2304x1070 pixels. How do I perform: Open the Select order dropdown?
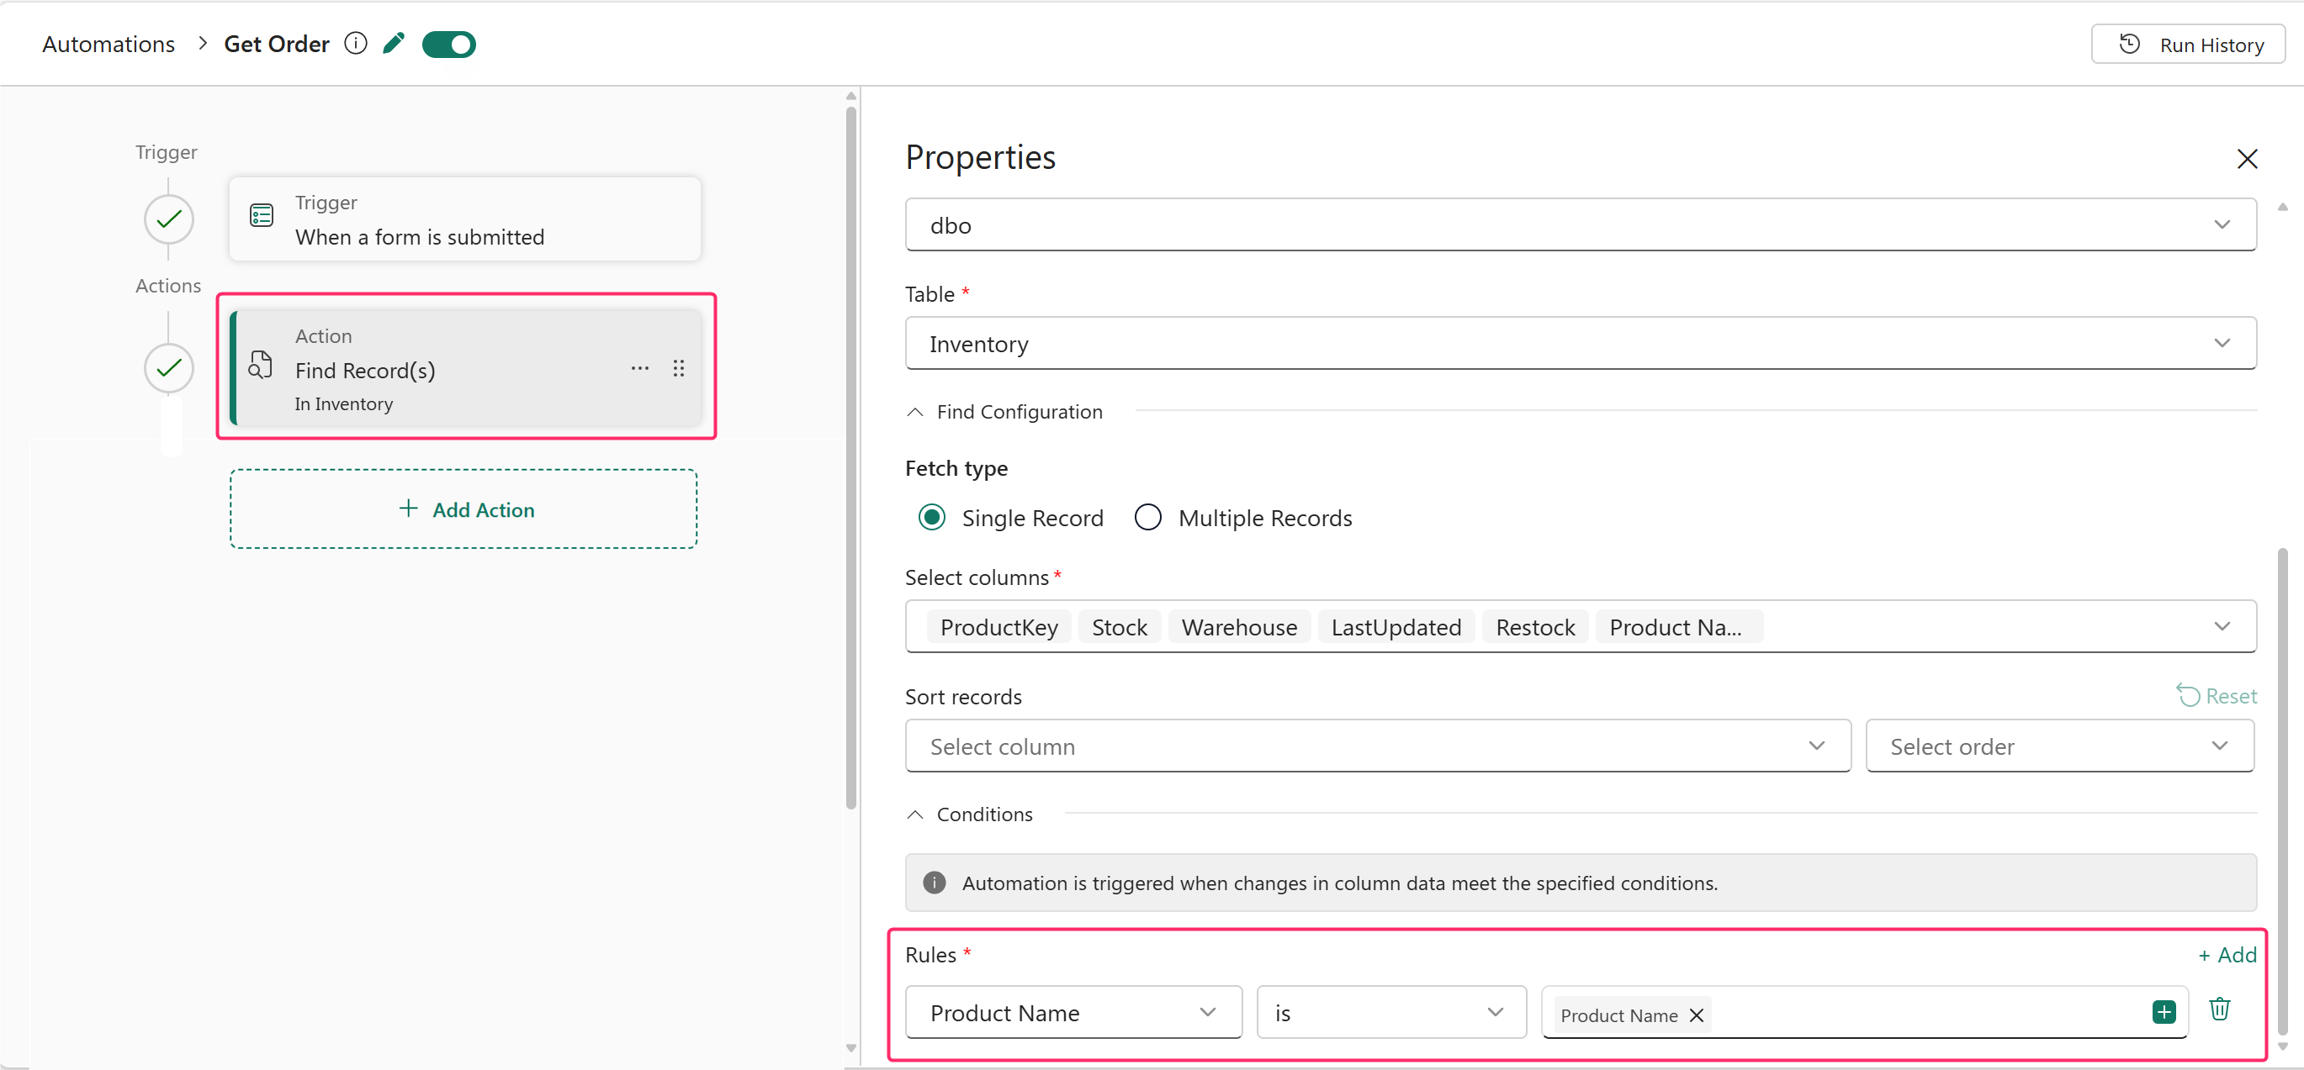pos(2060,746)
